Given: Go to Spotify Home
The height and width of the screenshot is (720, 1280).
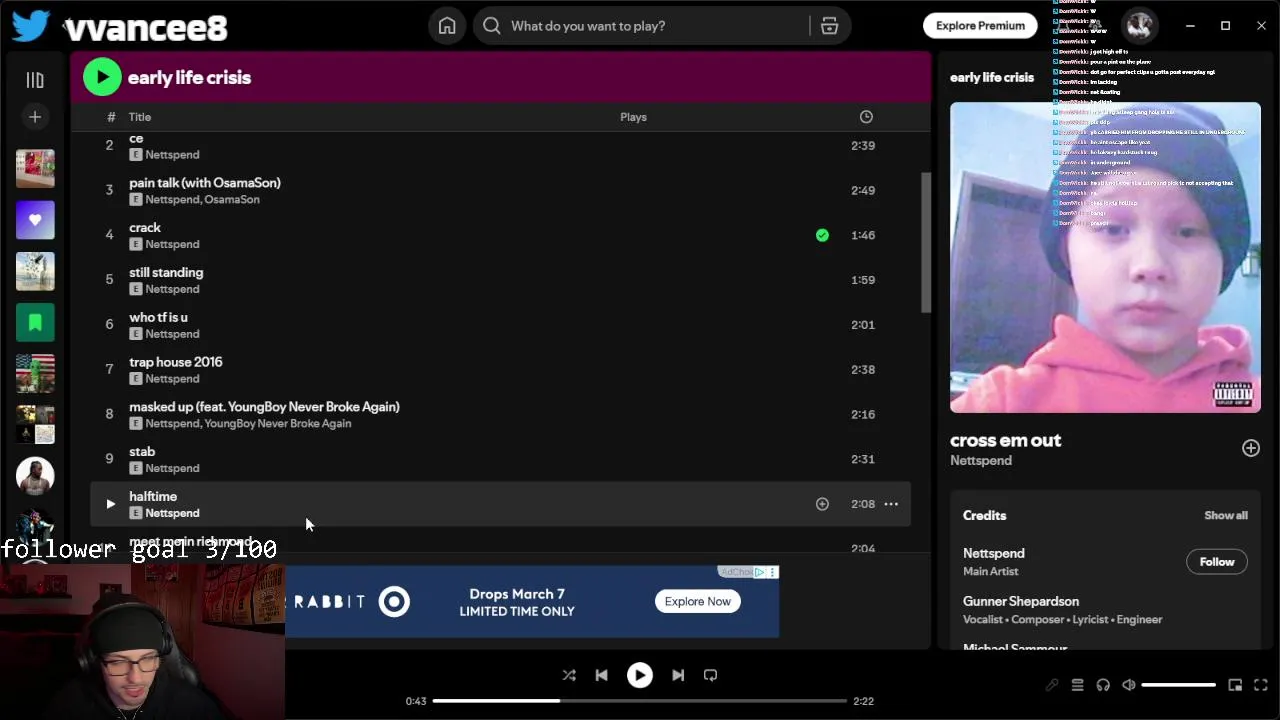Looking at the screenshot, I should [x=447, y=26].
